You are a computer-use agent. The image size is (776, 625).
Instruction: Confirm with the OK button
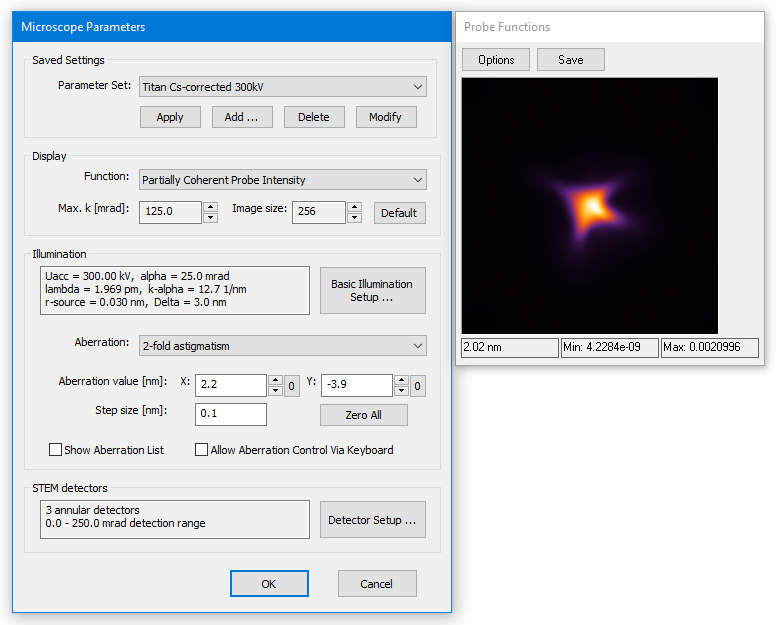click(269, 583)
